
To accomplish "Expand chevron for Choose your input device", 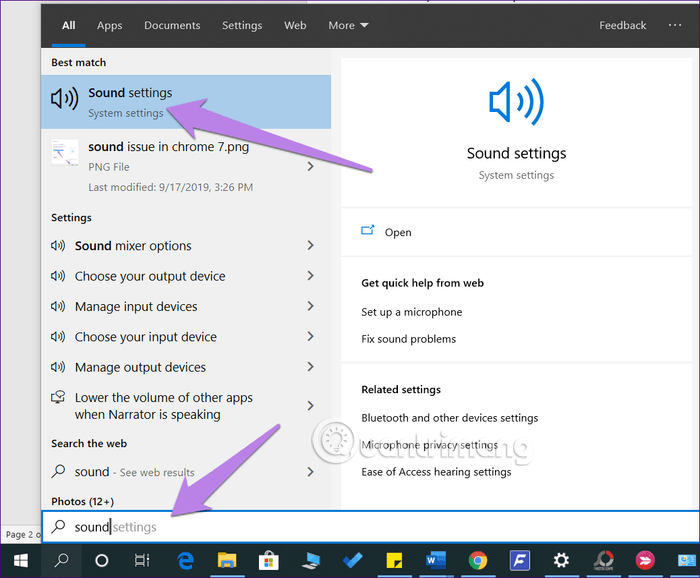I will [311, 336].
